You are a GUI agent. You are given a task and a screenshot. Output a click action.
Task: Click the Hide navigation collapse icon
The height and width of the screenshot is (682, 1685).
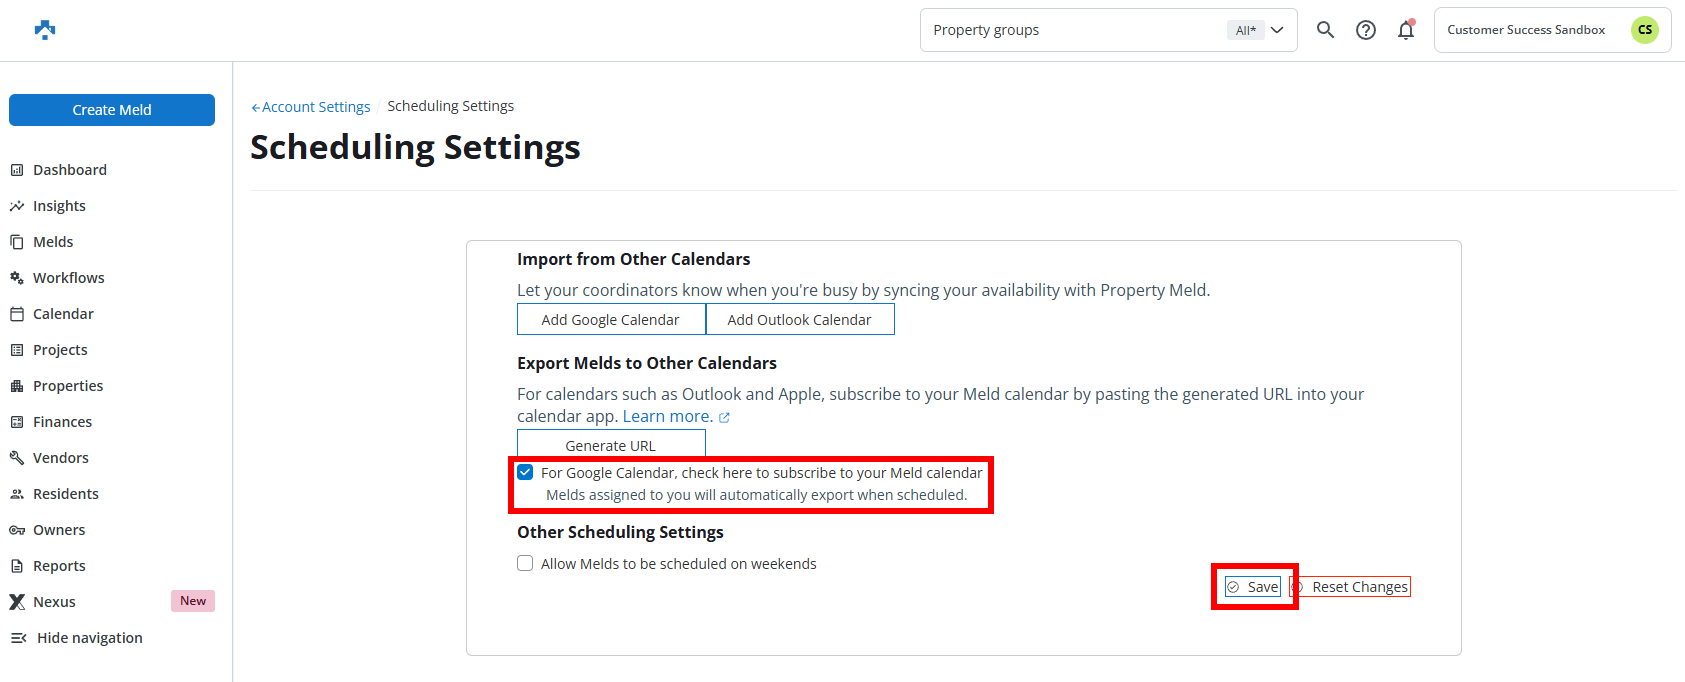18,638
